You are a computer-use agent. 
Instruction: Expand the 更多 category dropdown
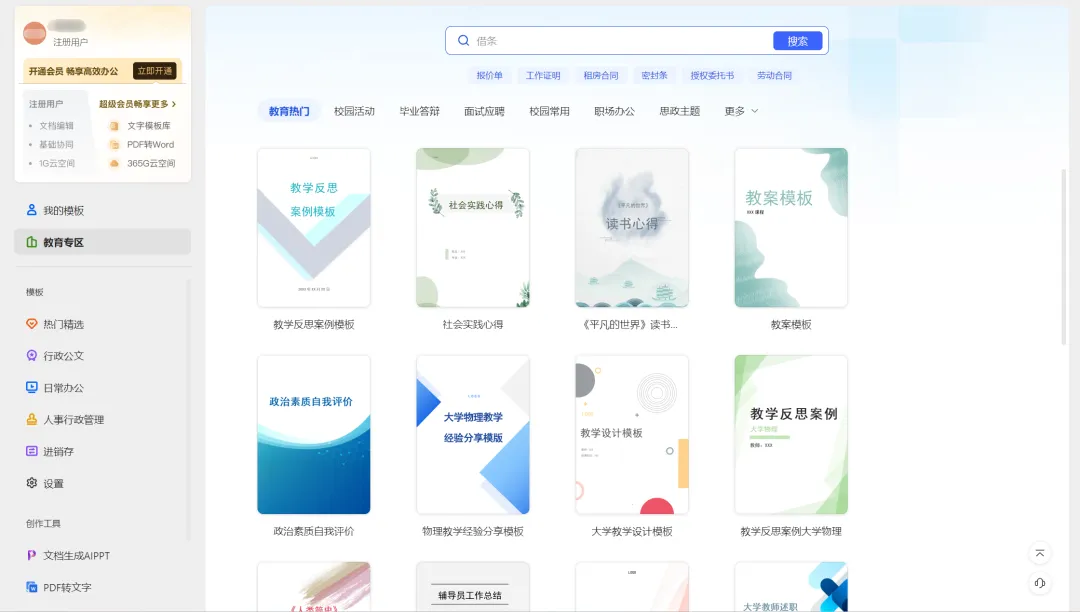741,111
